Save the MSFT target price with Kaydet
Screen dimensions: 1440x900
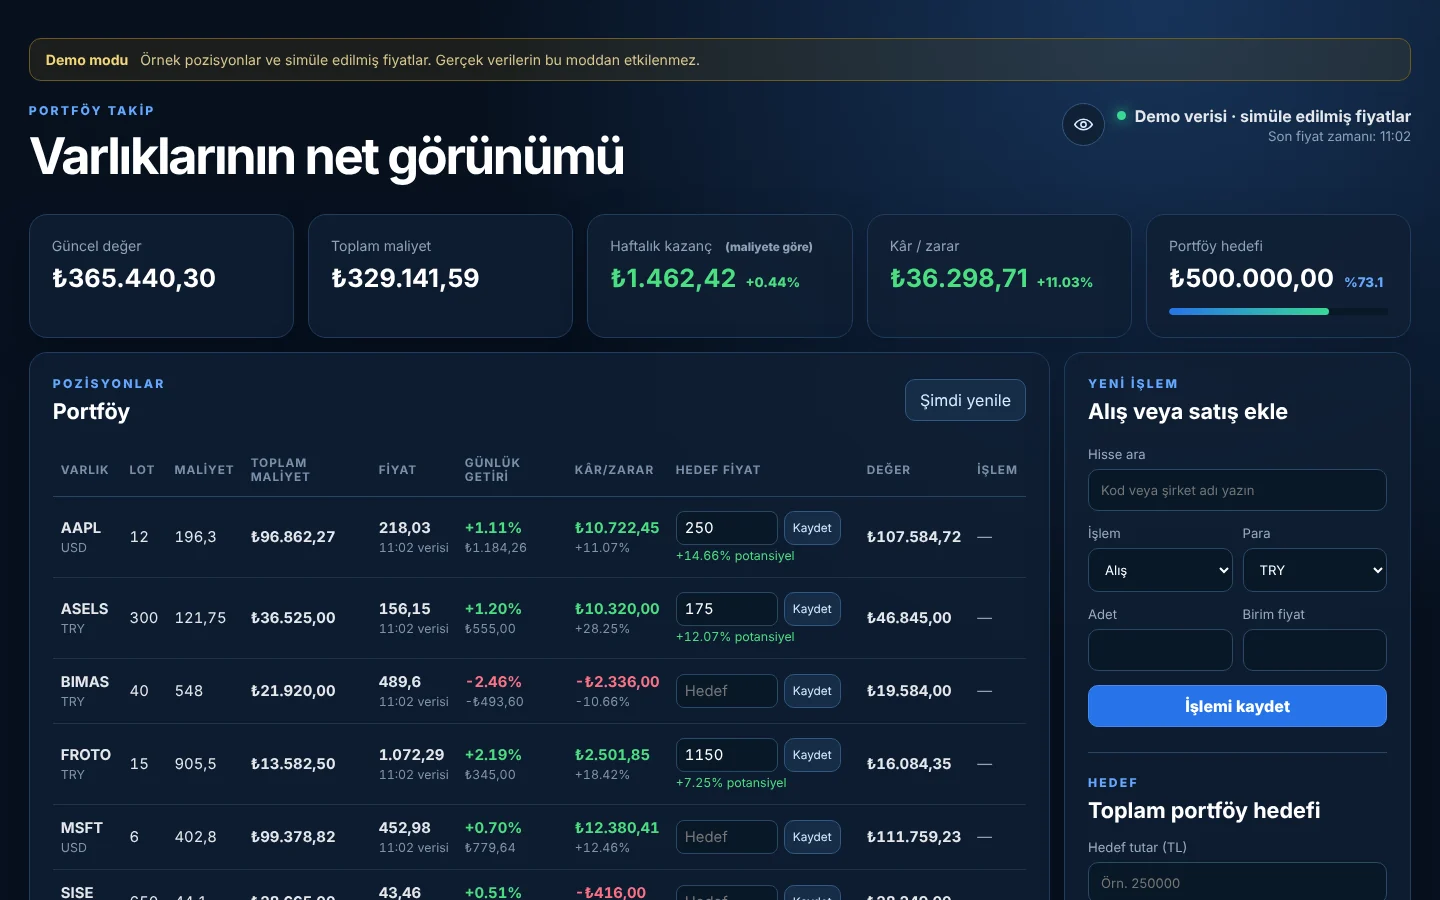point(812,837)
